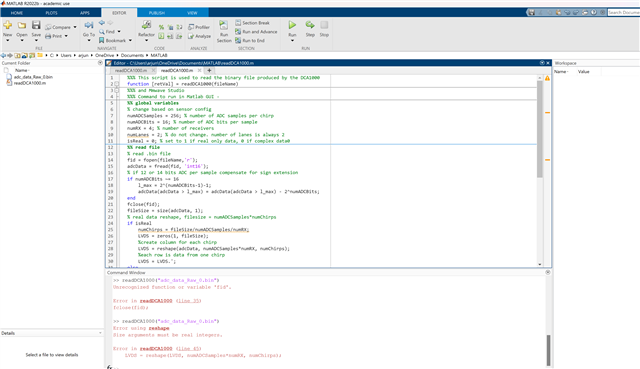Click the Paste icon in quick access toolbar
The image size is (640, 369).
pos(558,13)
